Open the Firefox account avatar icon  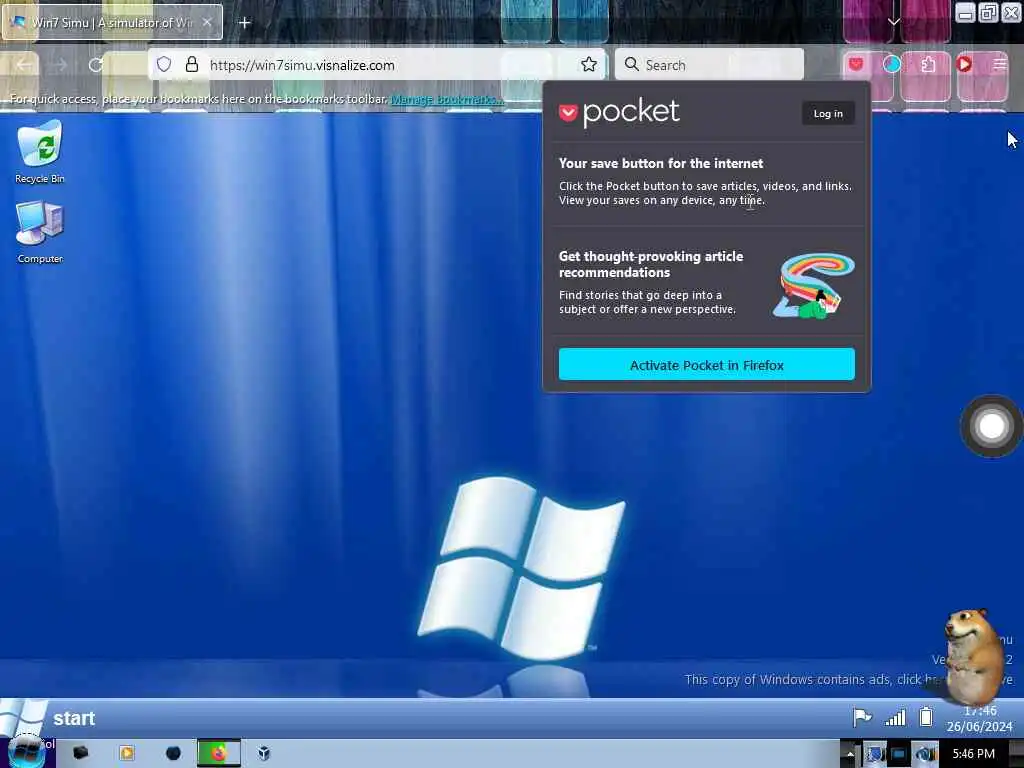[x=891, y=64]
